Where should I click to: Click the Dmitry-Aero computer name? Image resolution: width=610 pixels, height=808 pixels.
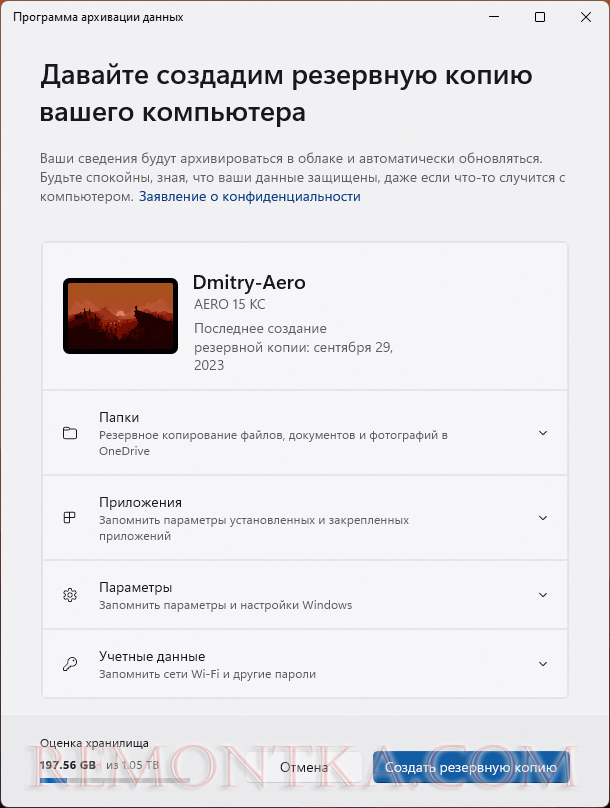point(249,282)
